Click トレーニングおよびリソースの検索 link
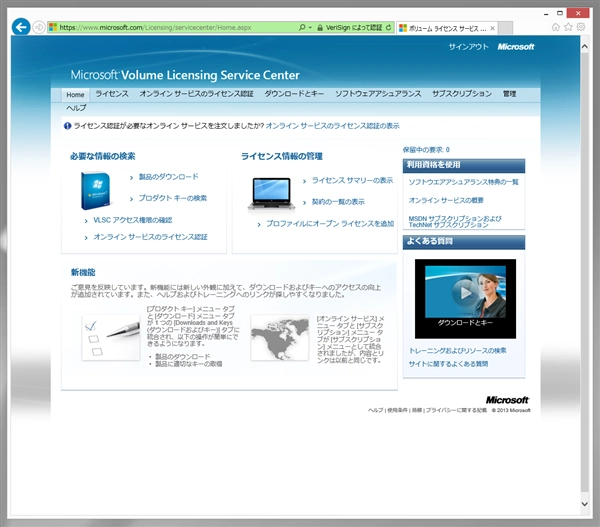 (457, 351)
